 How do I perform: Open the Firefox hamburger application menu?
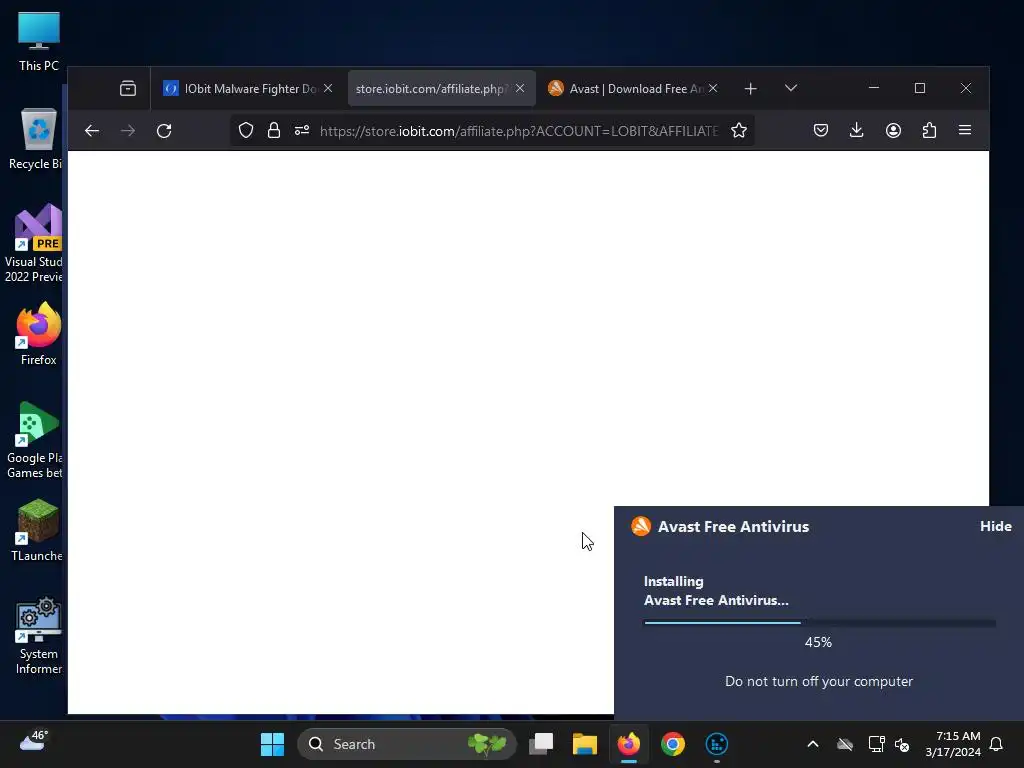(965, 131)
